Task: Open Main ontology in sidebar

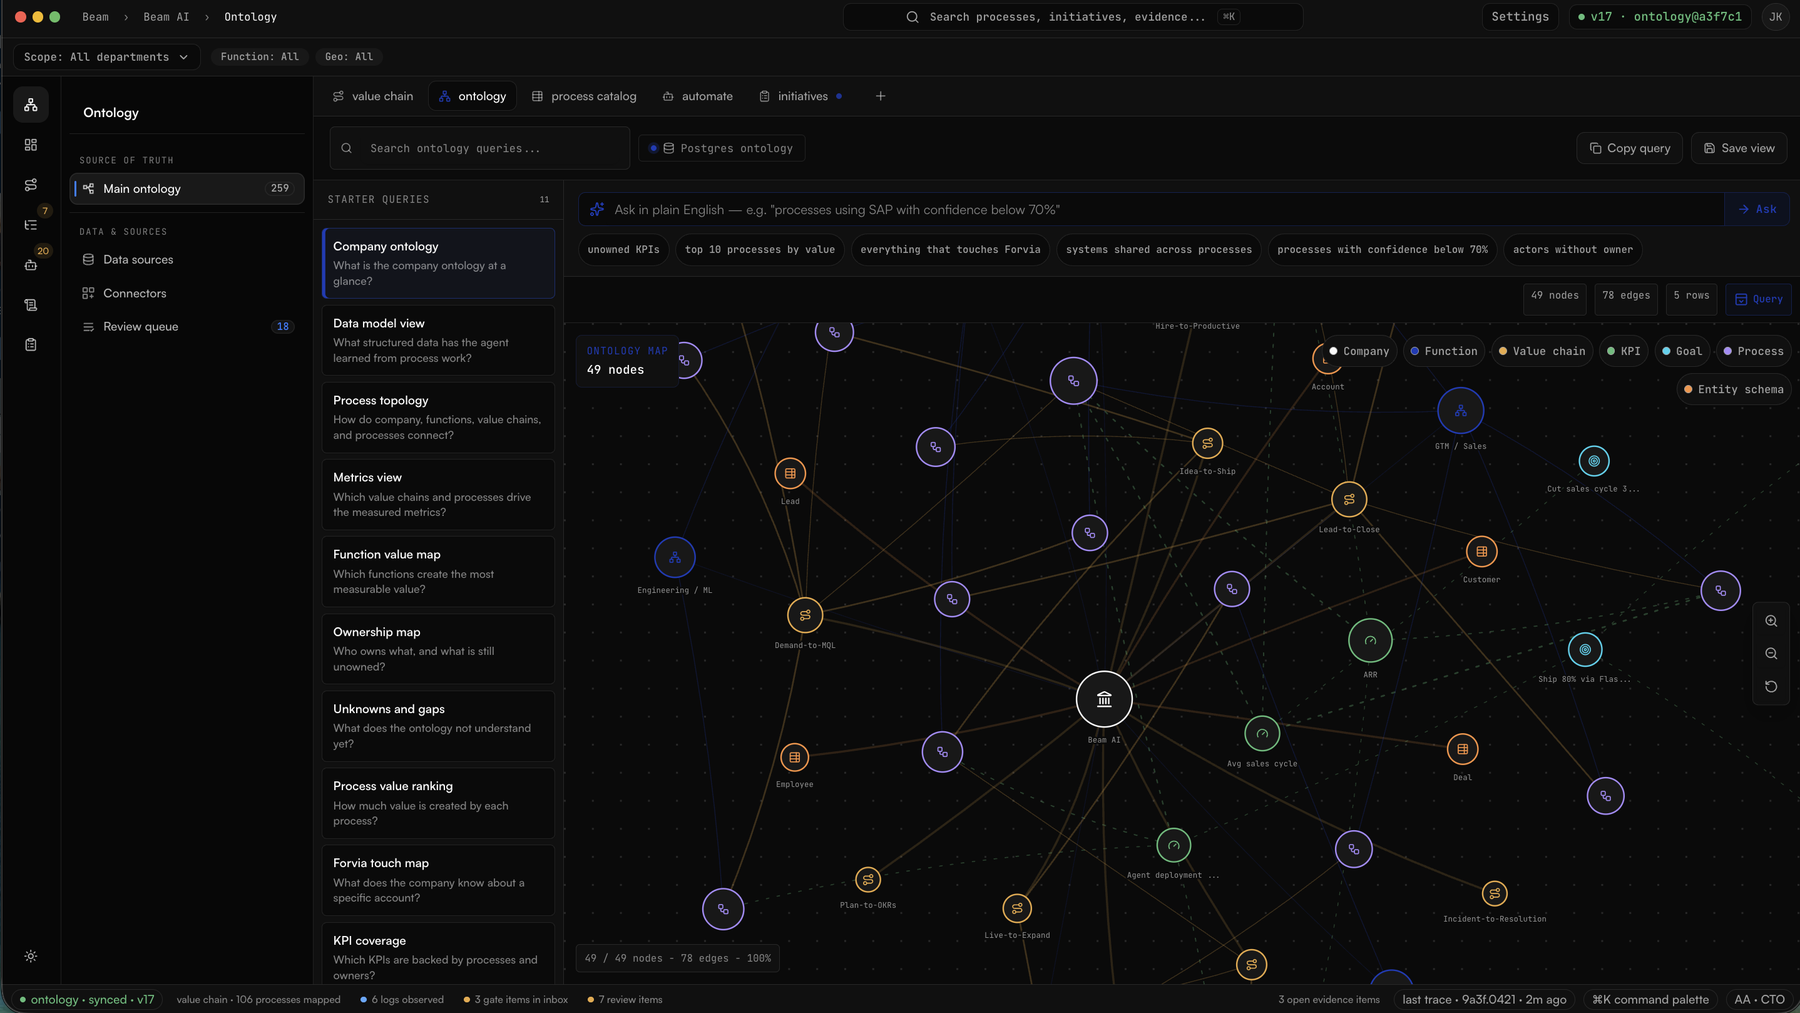Action: tap(187, 188)
